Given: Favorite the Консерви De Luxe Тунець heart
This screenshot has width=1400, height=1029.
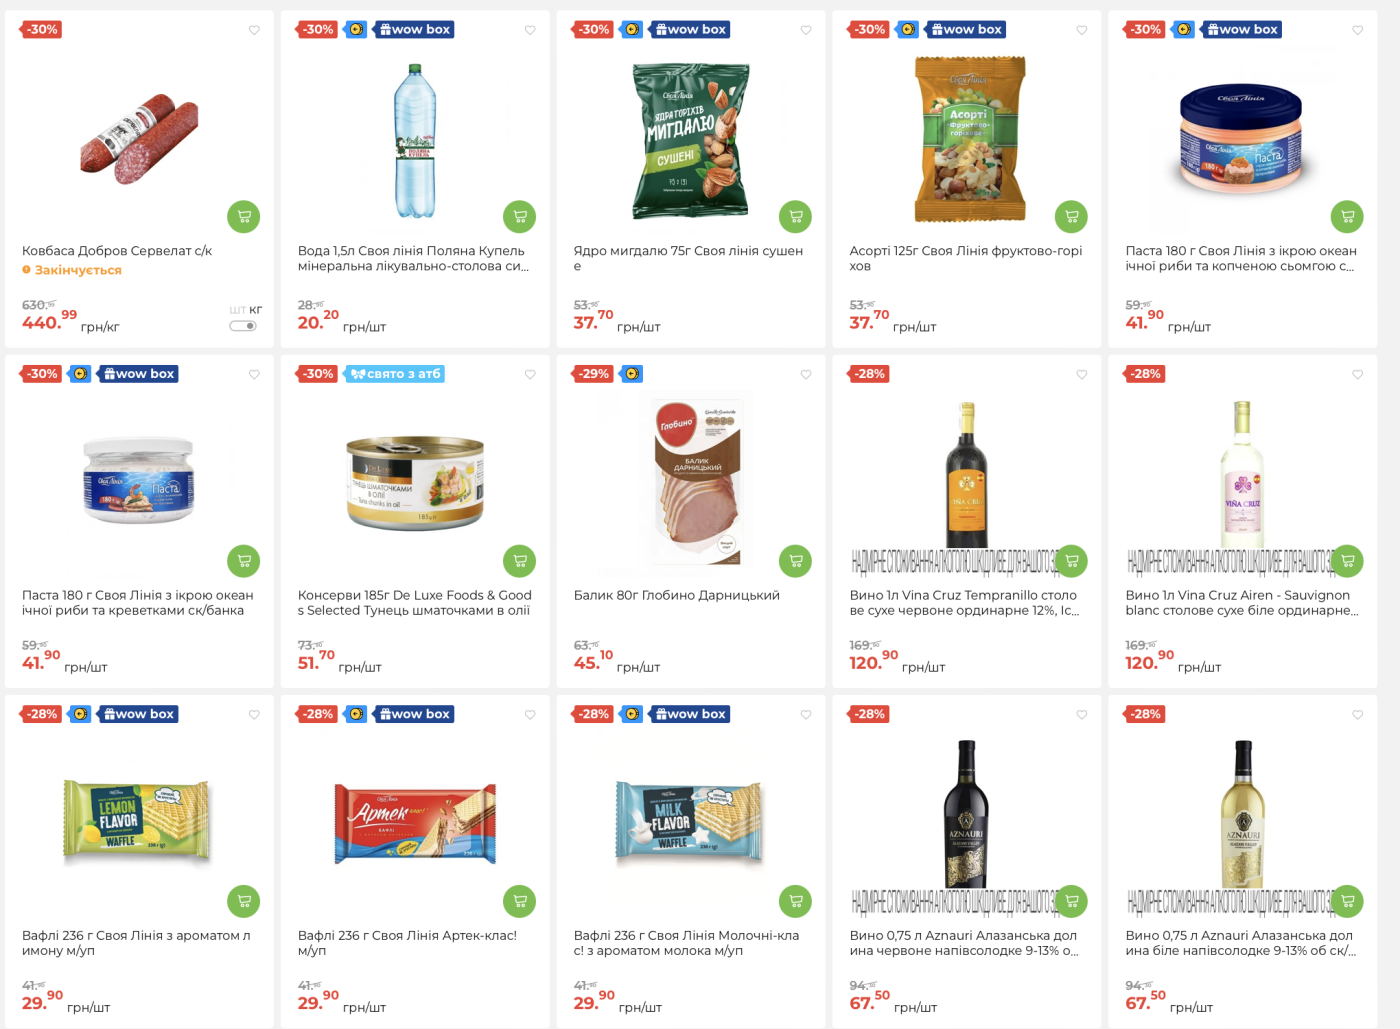Looking at the screenshot, I should 529,374.
